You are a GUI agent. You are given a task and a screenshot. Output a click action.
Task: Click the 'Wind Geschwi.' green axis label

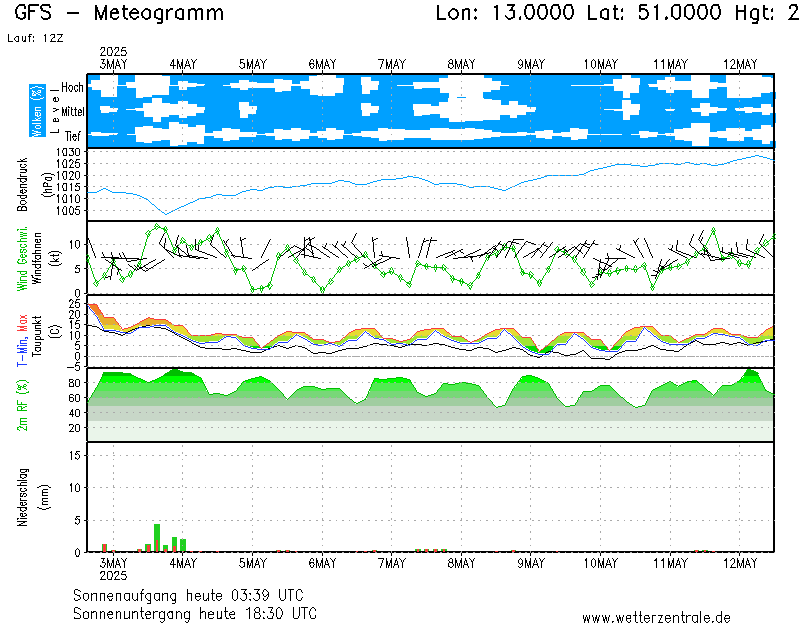22,259
